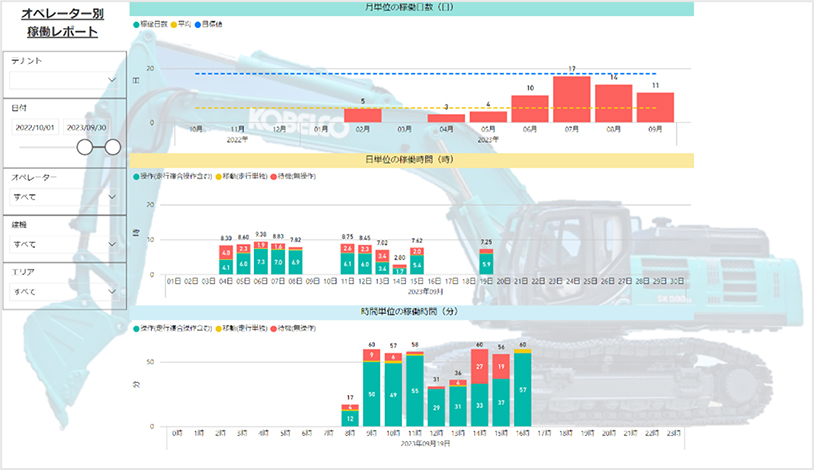This screenshot has width=814, height=470.
Task: Click the green 6.9 segment of the 08日 bar
Action: pyautogui.click(x=295, y=262)
